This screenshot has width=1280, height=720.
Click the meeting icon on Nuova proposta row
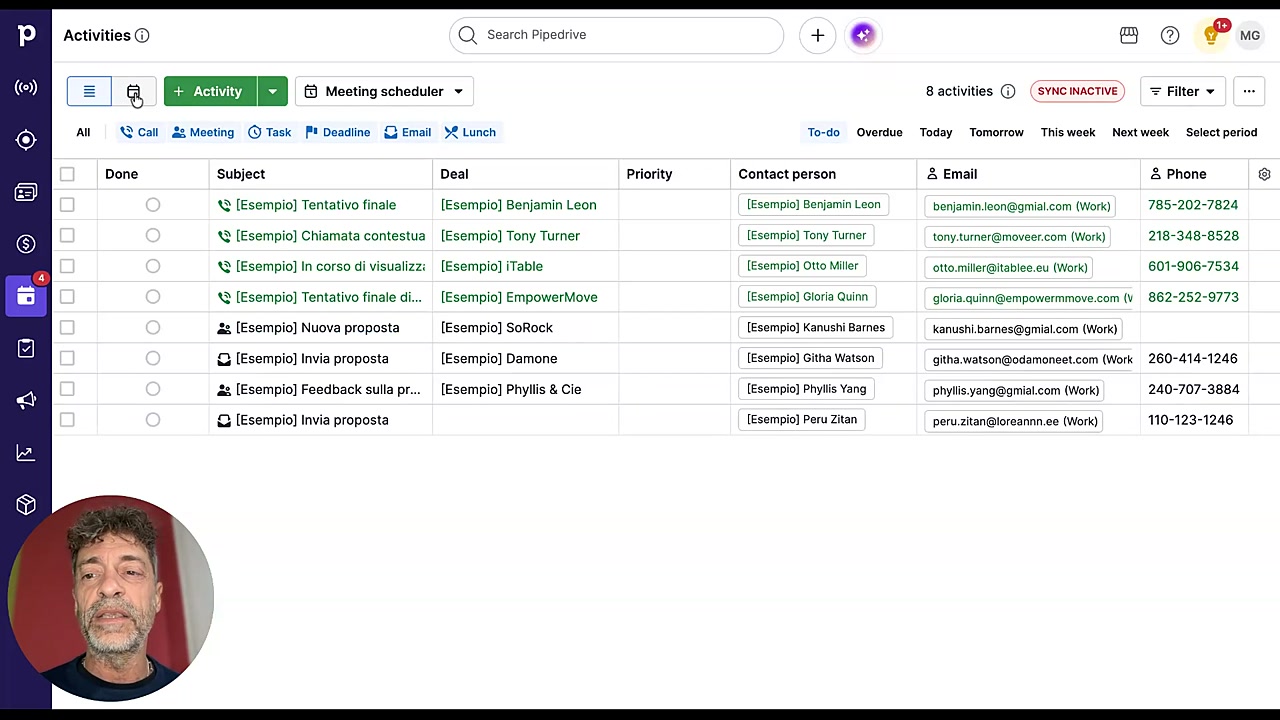pos(224,328)
